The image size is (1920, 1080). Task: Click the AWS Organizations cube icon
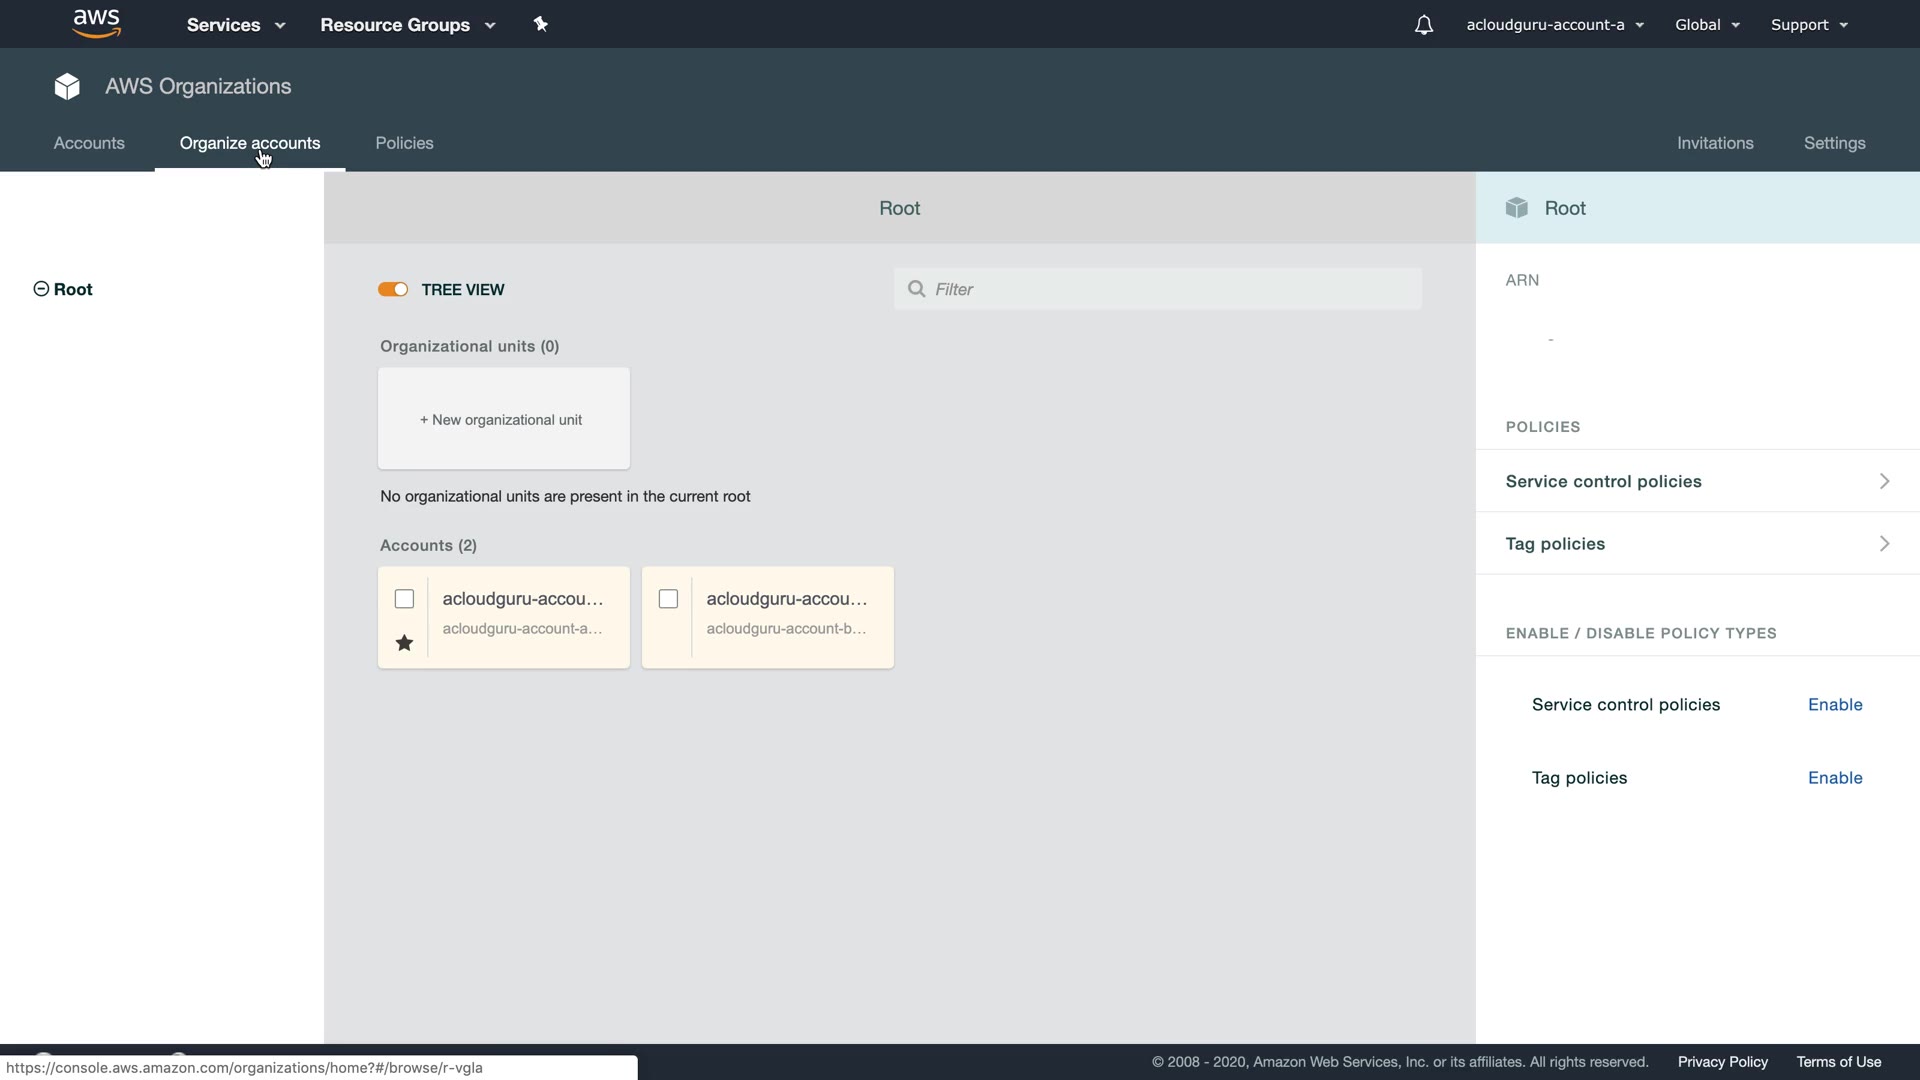(x=67, y=87)
